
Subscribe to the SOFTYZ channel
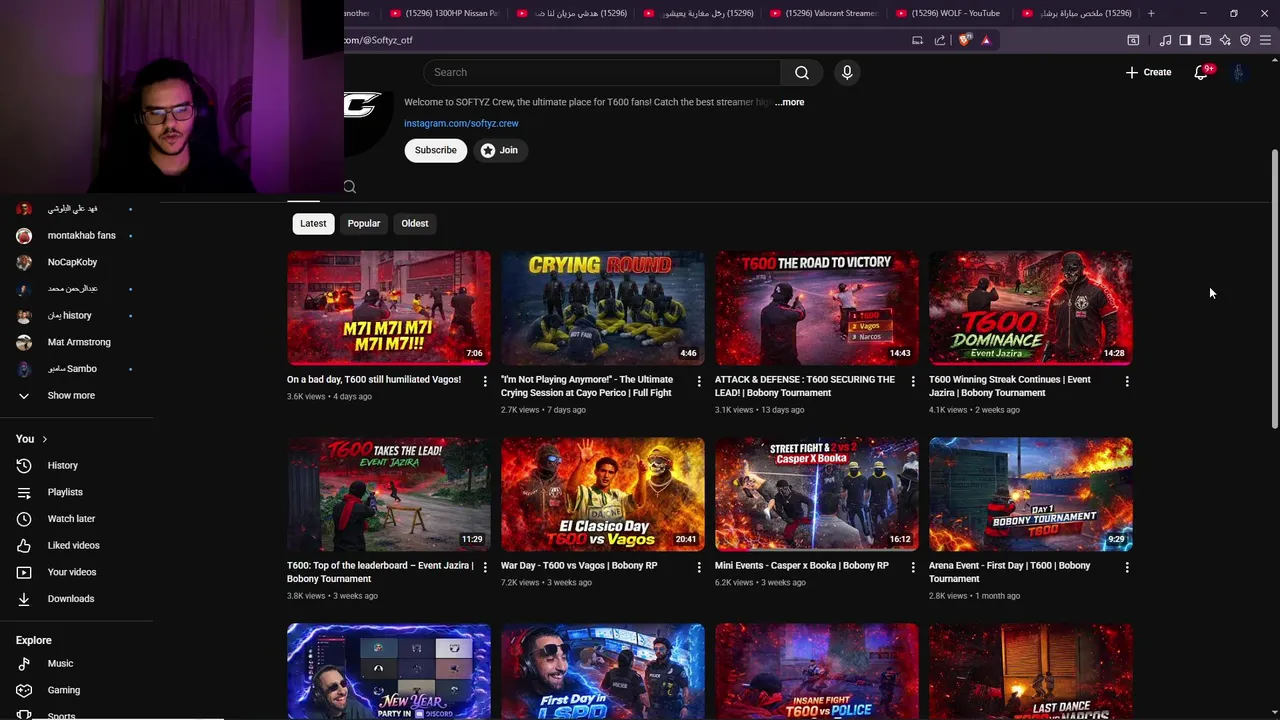click(x=436, y=150)
